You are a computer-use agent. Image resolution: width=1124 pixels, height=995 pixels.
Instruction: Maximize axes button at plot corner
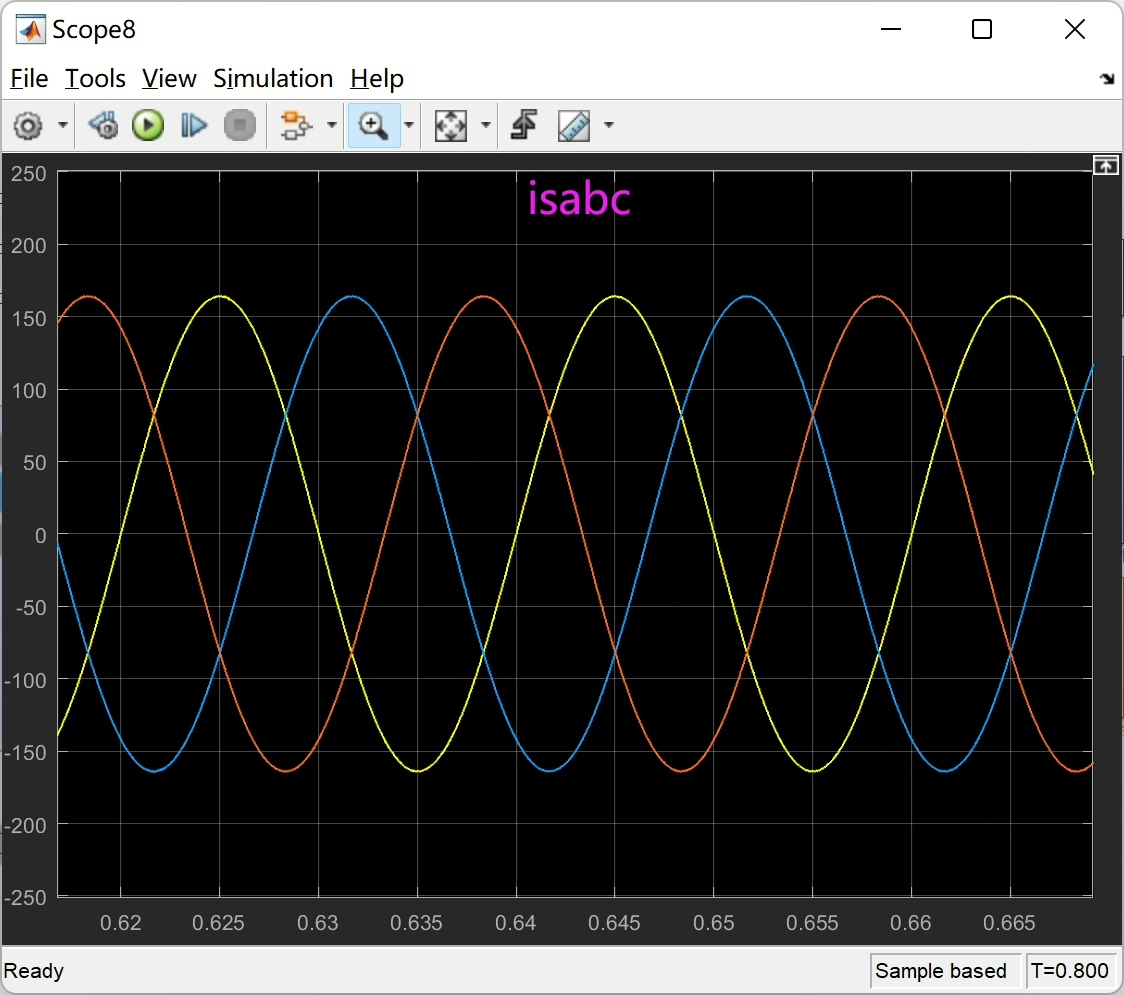click(x=1106, y=166)
